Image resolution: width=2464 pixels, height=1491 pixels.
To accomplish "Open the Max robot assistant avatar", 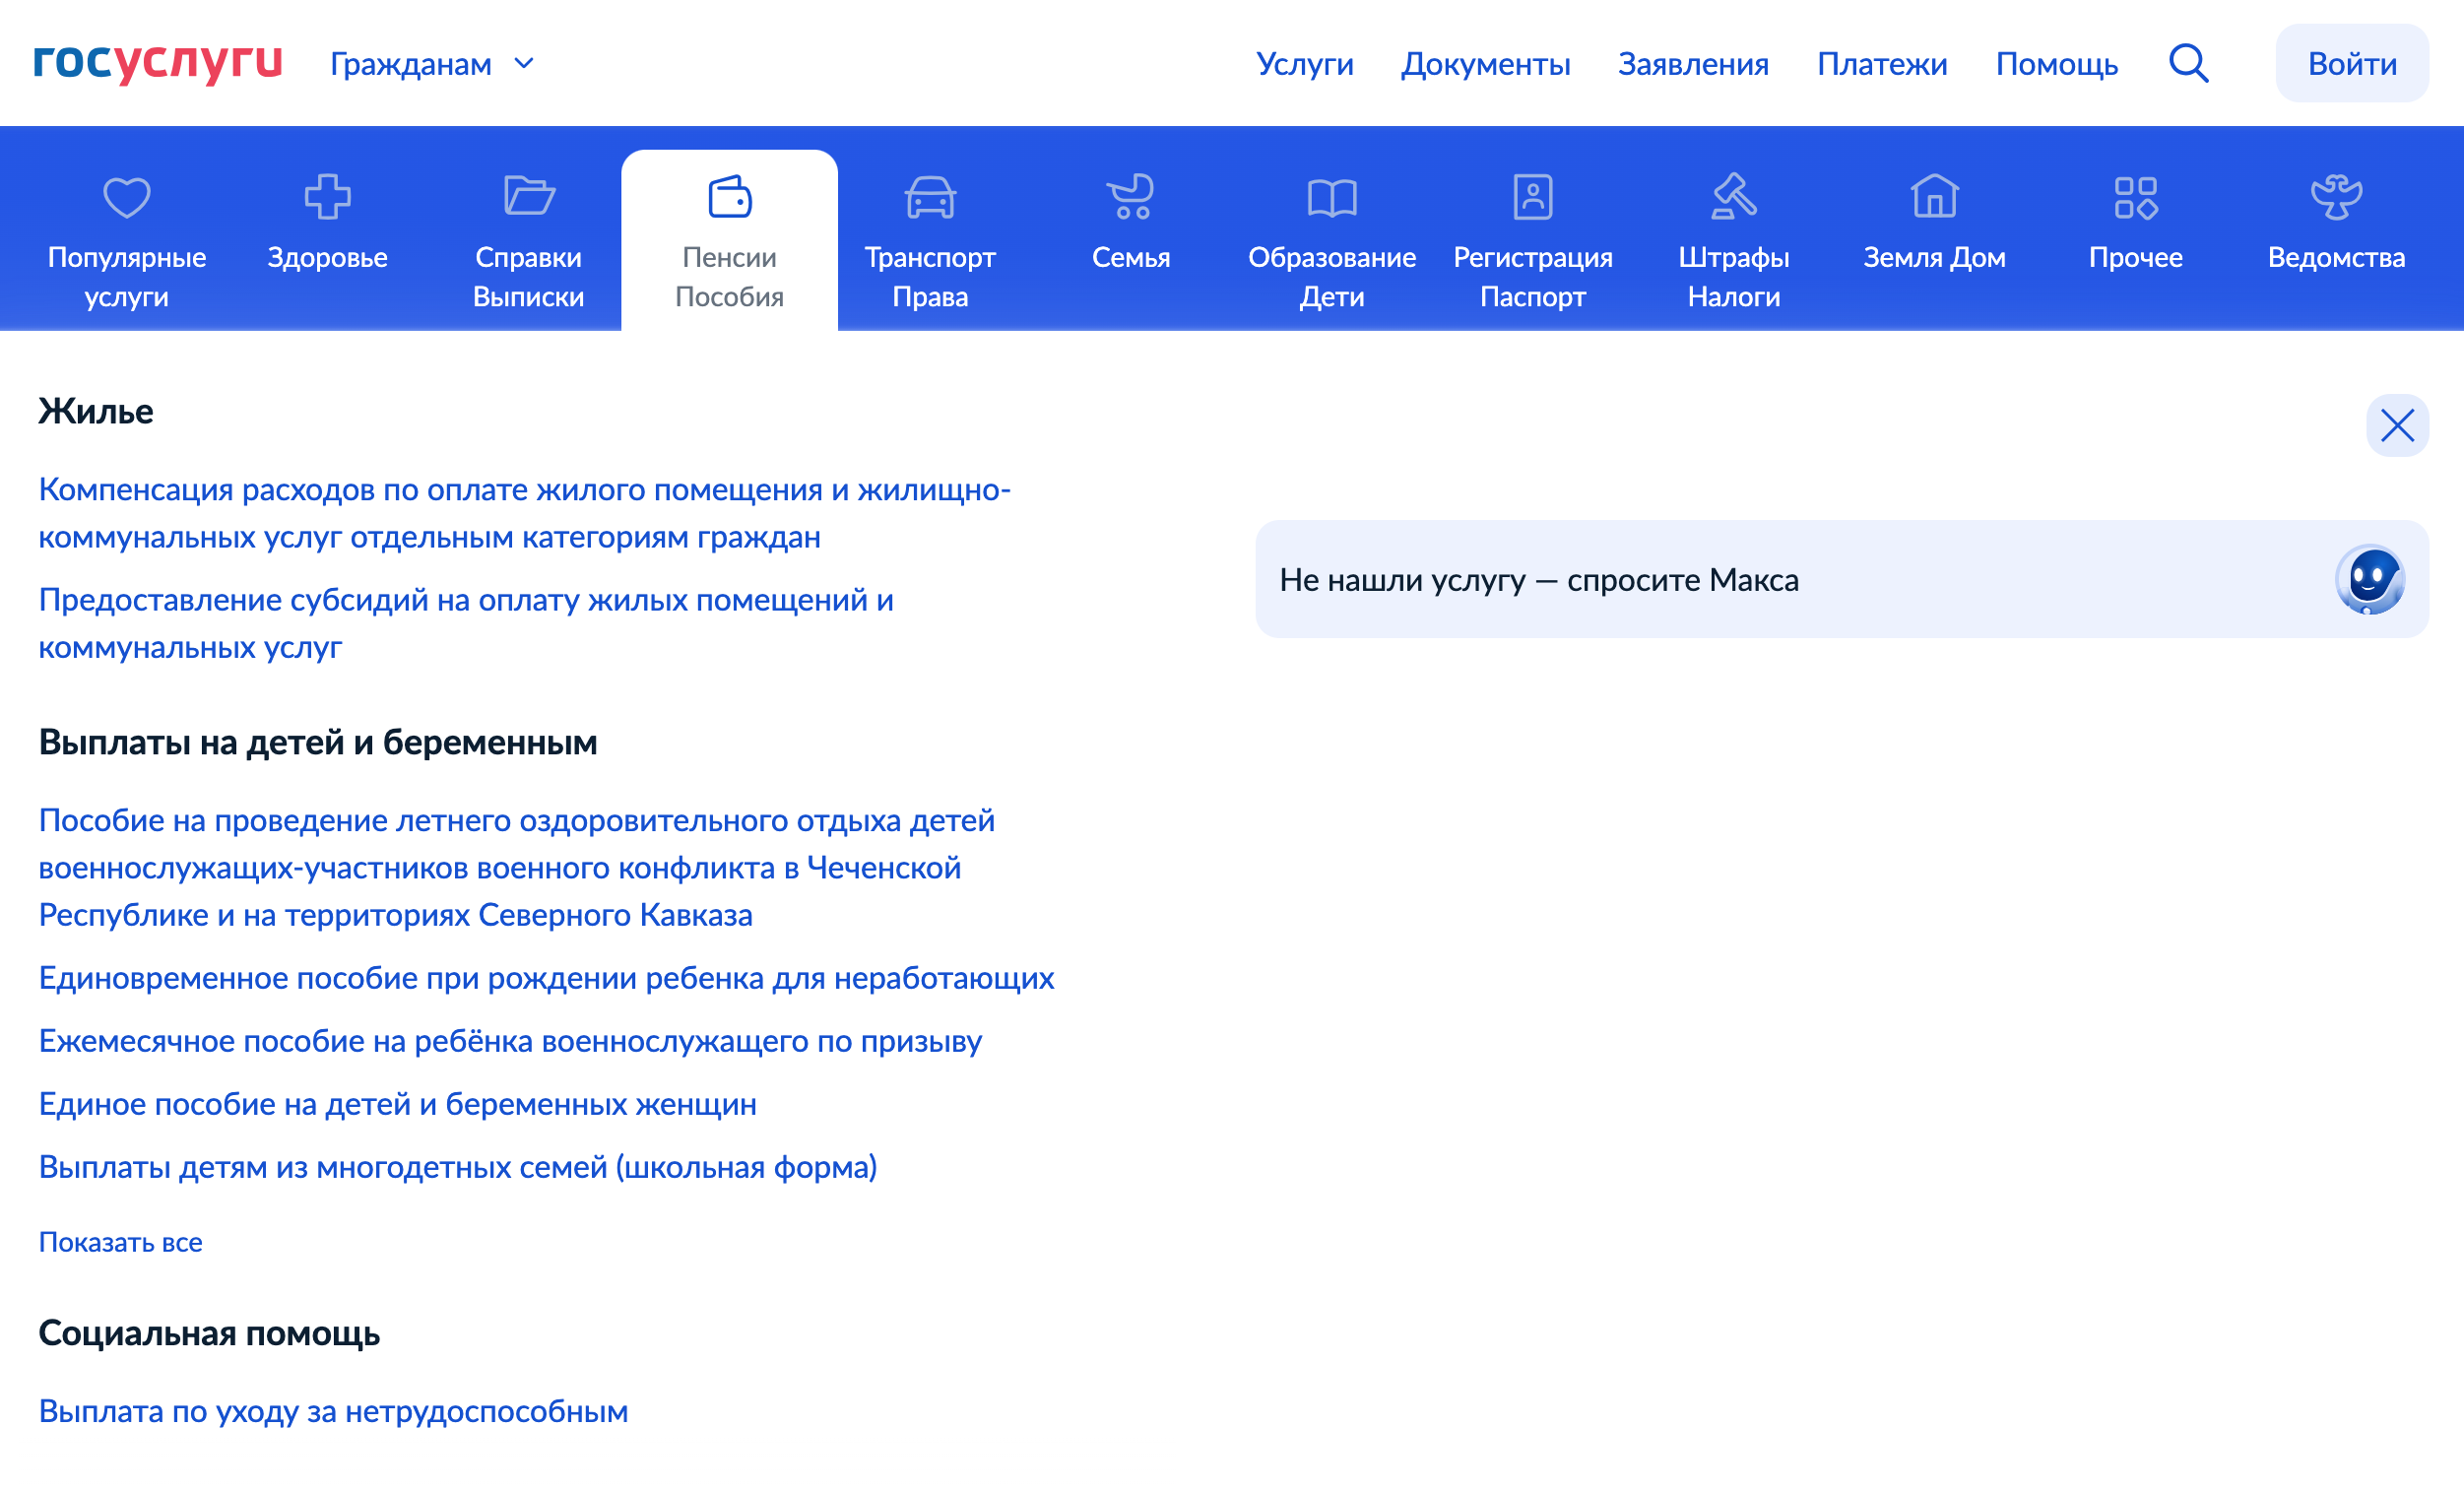I will click(2370, 579).
